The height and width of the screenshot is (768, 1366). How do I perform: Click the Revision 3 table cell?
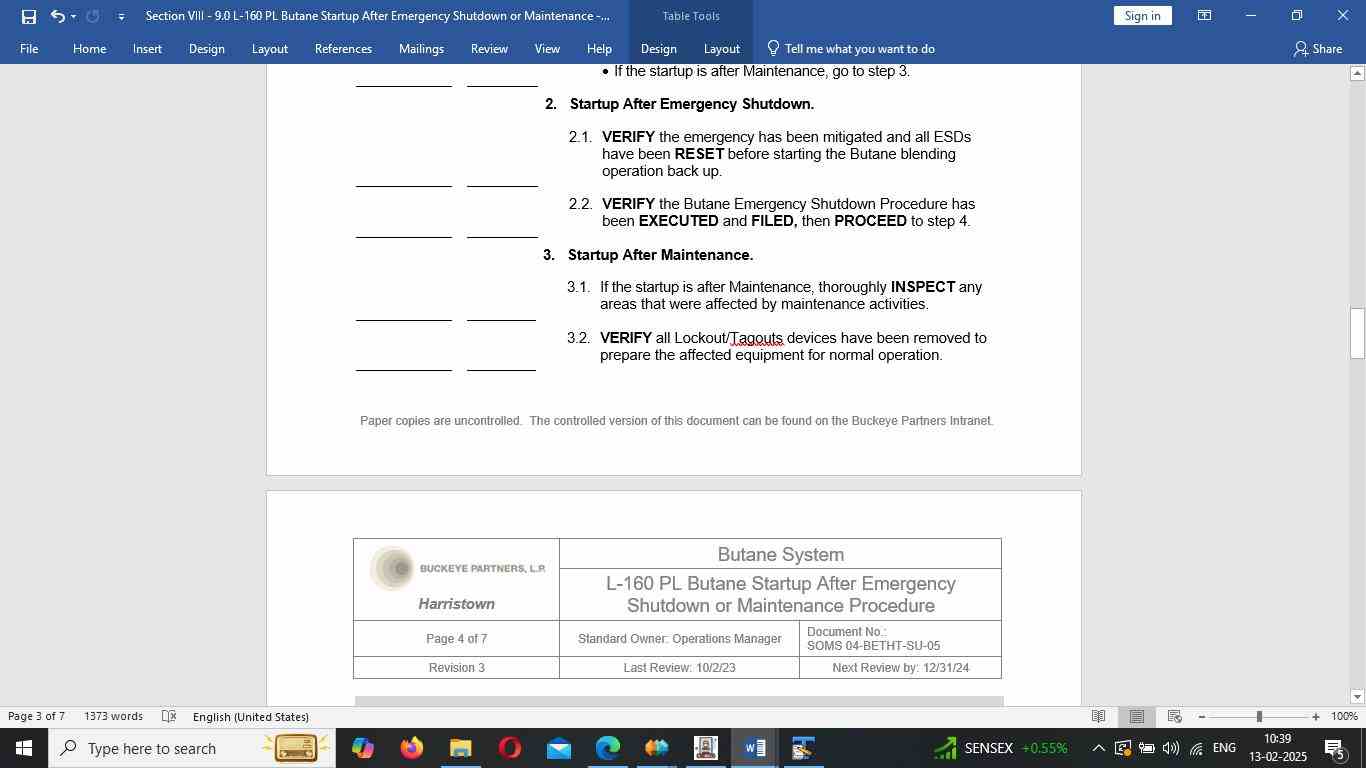point(456,668)
